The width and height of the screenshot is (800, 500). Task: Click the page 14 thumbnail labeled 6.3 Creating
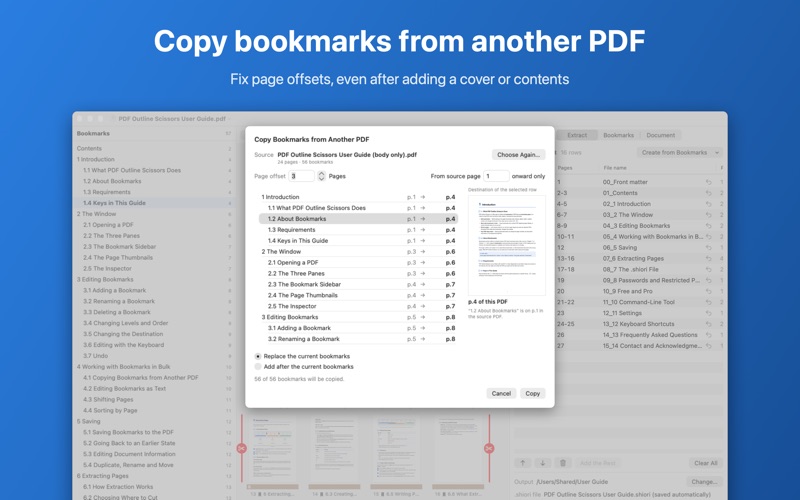(x=334, y=452)
